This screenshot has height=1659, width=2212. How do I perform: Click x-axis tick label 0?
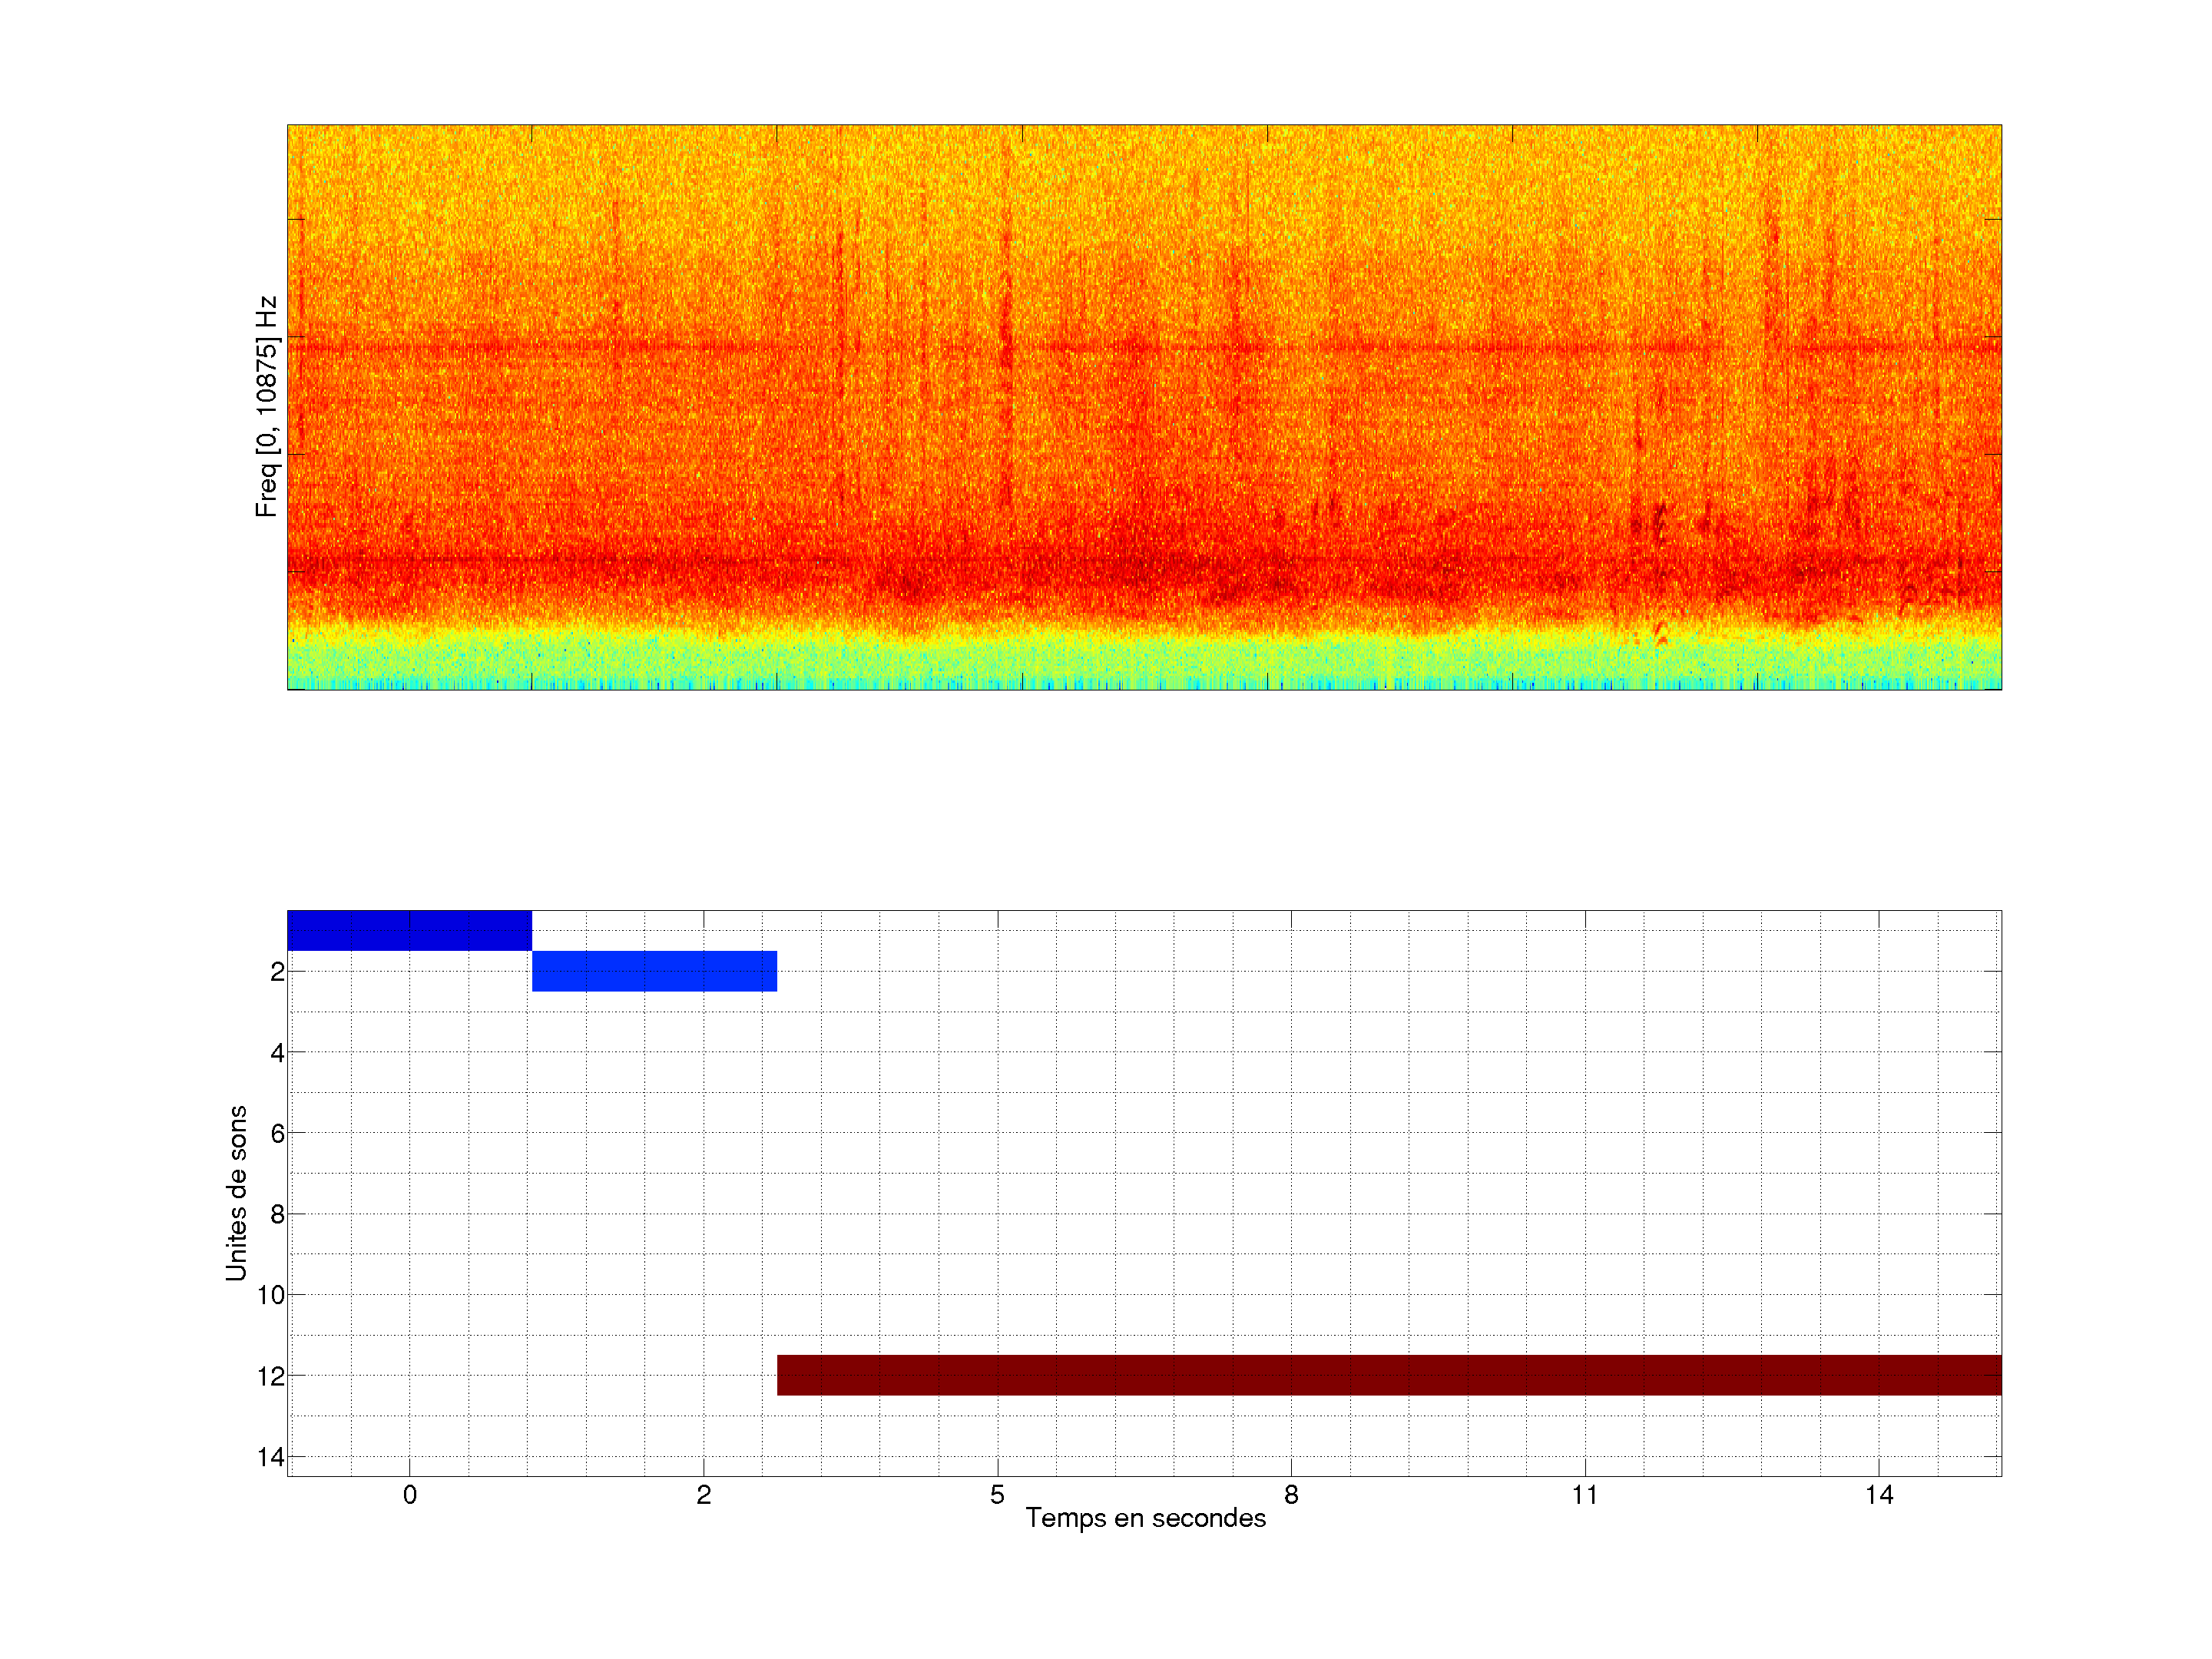point(409,1495)
